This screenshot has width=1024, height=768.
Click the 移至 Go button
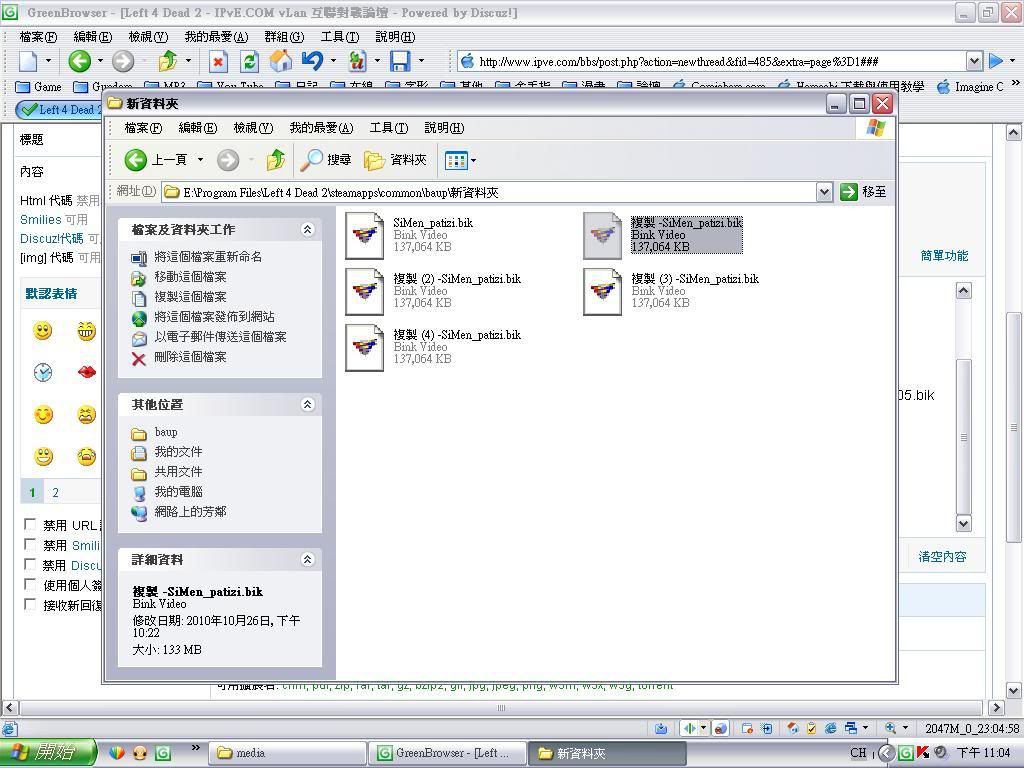click(x=864, y=192)
